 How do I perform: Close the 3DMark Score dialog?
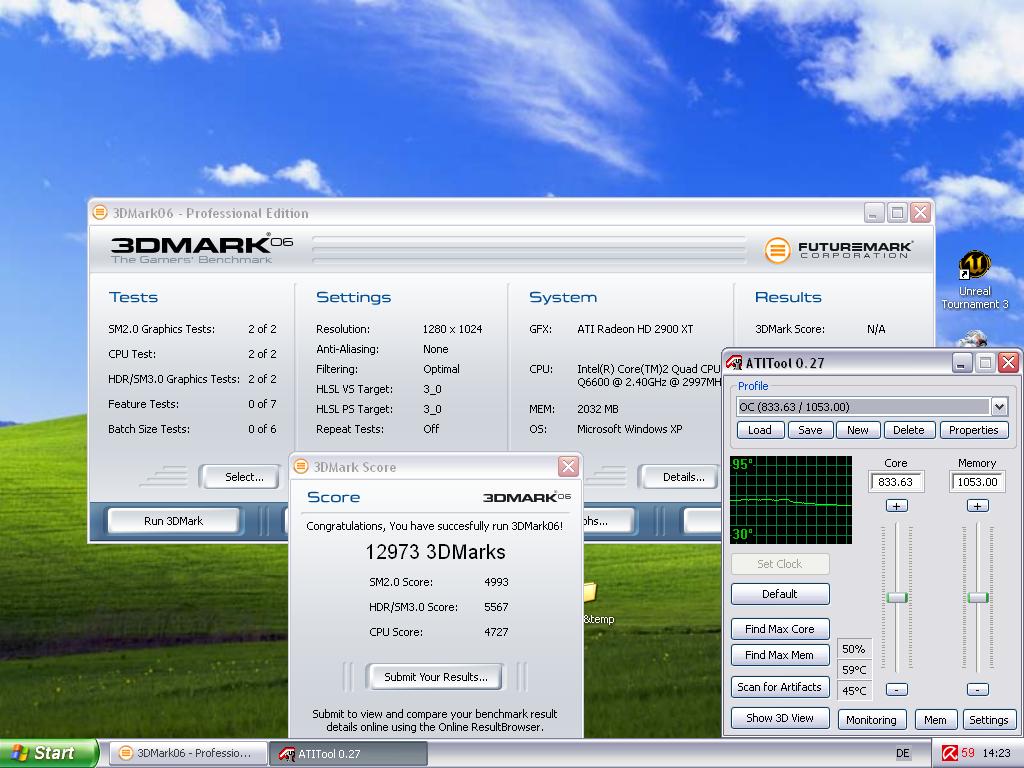pyautogui.click(x=568, y=466)
